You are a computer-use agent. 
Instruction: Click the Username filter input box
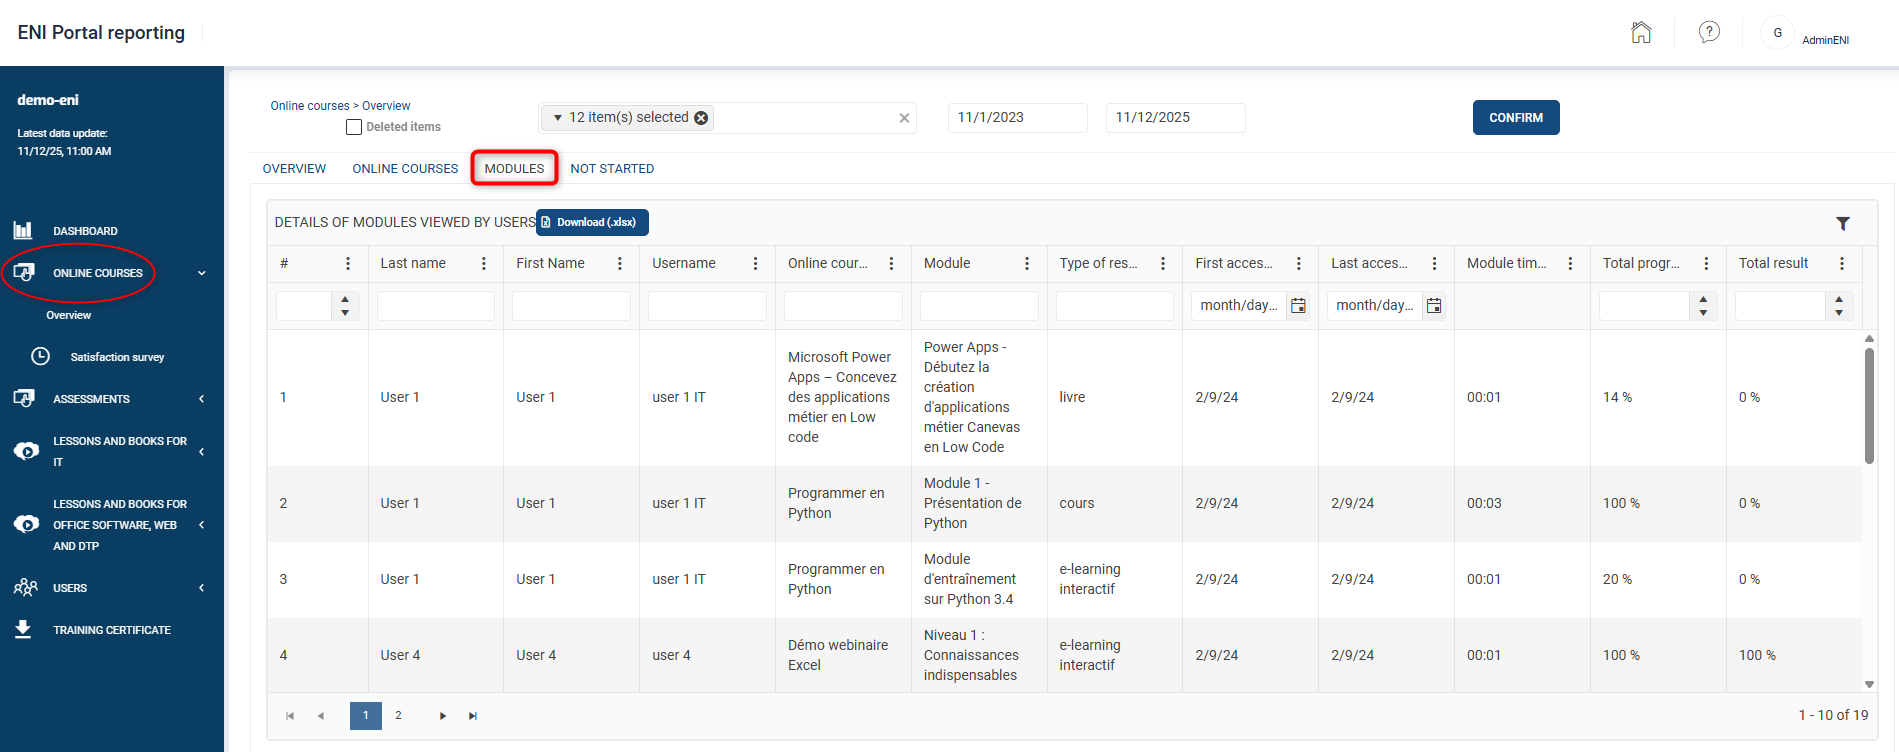(707, 306)
